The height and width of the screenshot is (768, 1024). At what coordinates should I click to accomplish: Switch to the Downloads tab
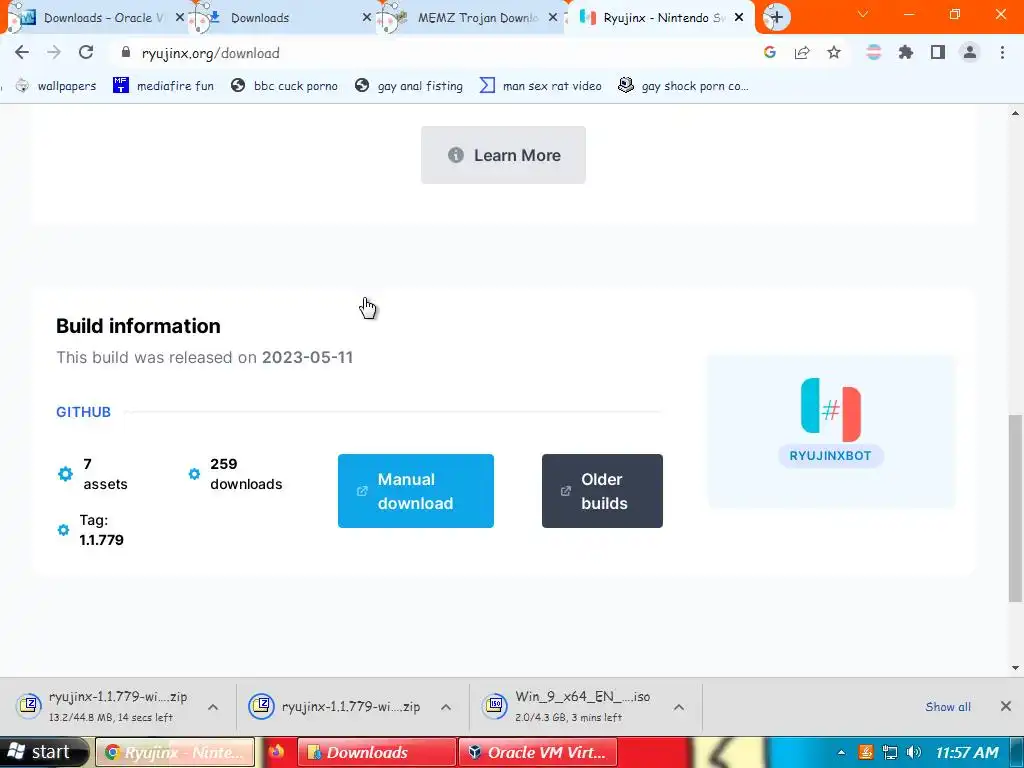pyautogui.click(x=281, y=18)
